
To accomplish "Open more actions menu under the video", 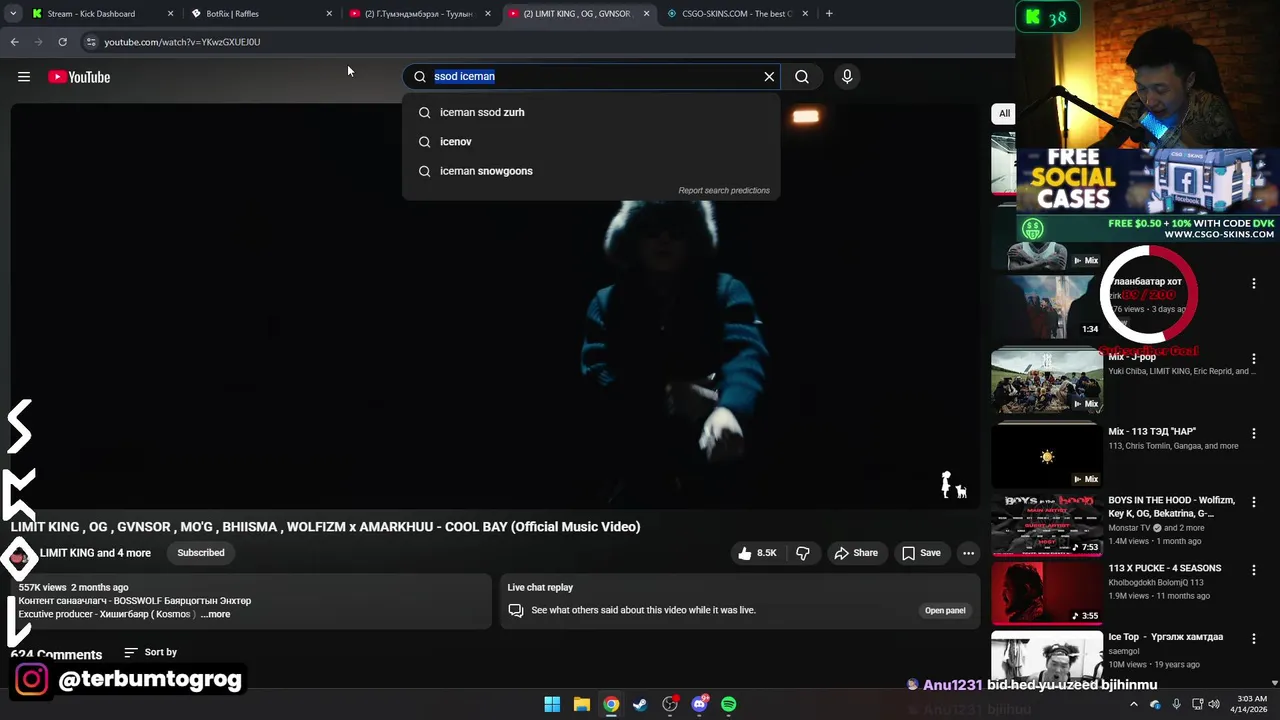I will click(x=968, y=553).
